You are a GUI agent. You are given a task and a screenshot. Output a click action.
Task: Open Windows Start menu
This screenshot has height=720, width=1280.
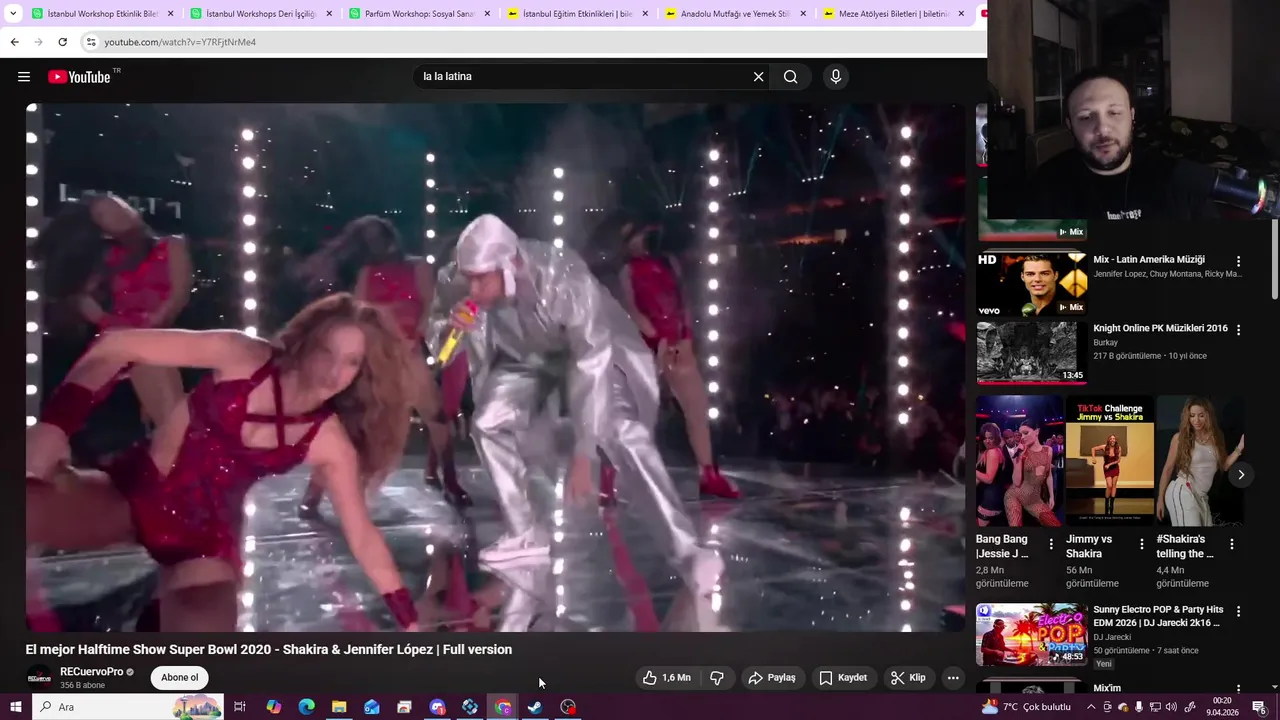click(15, 707)
